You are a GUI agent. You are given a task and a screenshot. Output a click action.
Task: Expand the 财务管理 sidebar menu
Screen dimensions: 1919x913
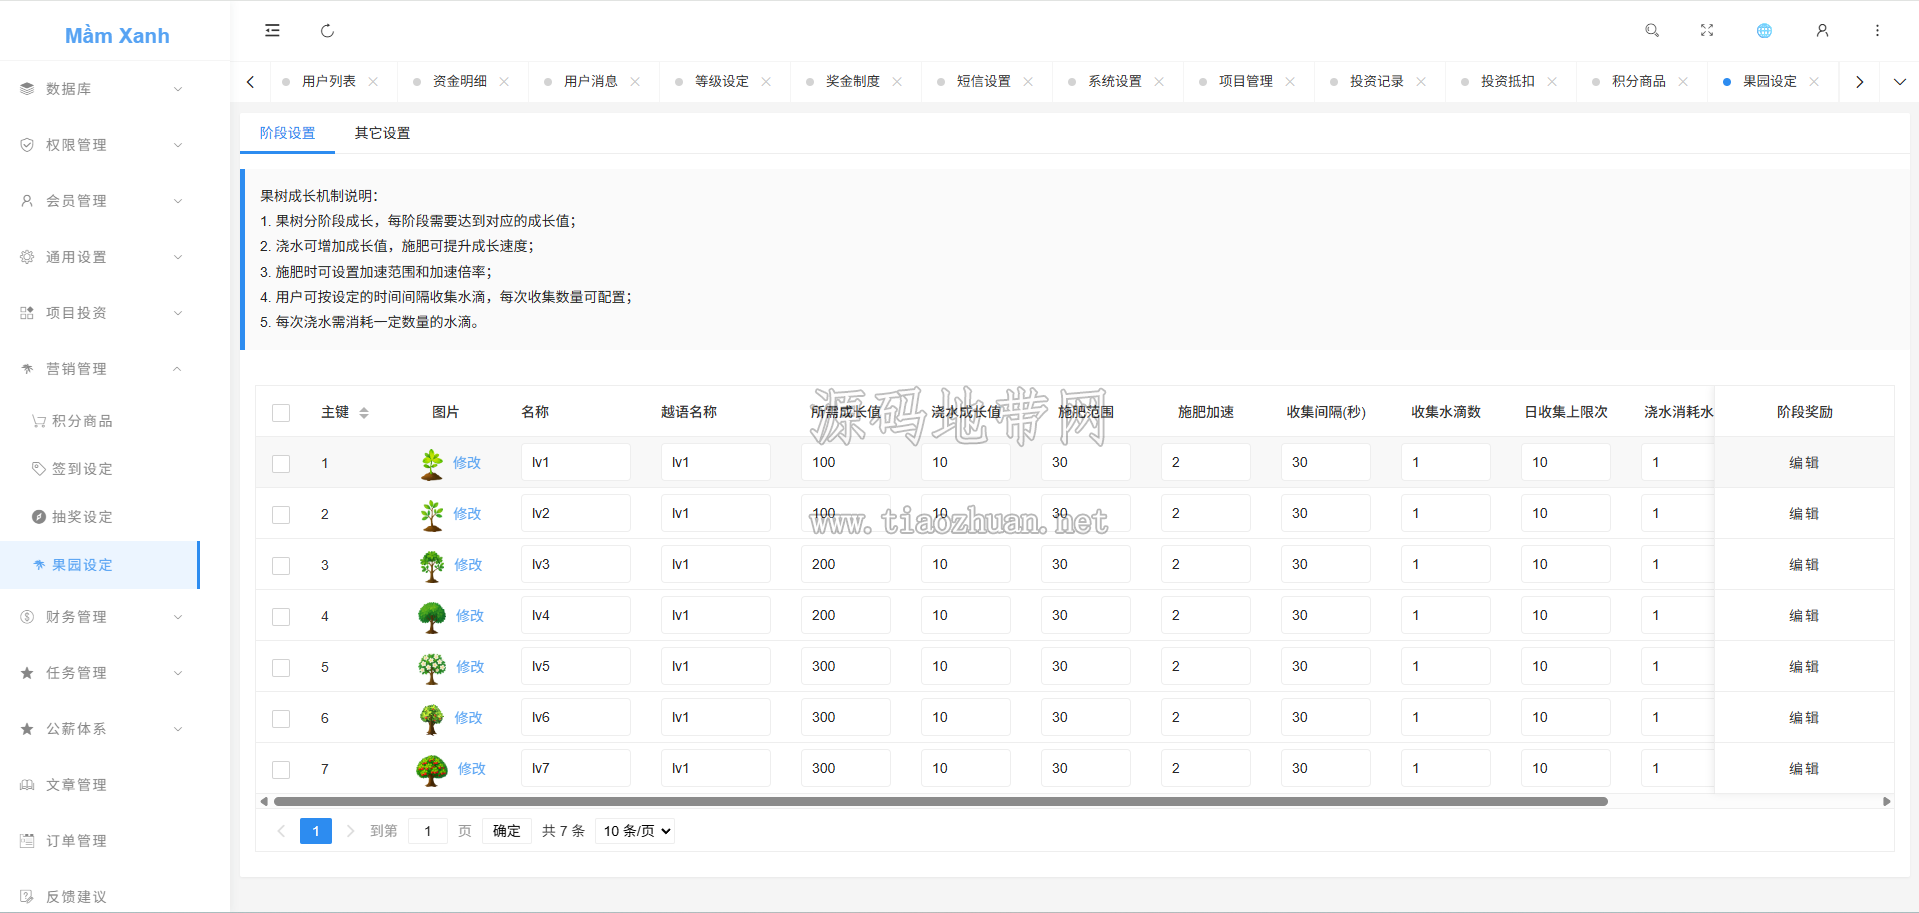(100, 617)
